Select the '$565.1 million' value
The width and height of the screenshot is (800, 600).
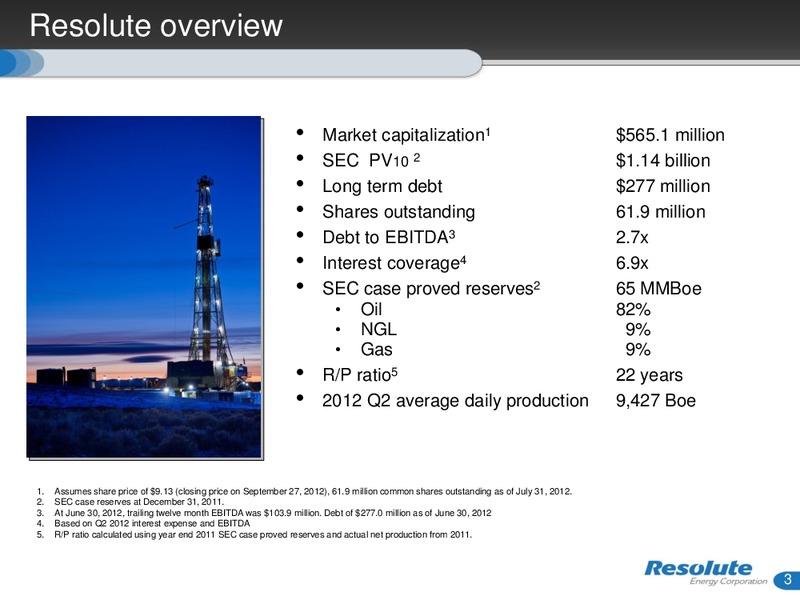click(670, 135)
